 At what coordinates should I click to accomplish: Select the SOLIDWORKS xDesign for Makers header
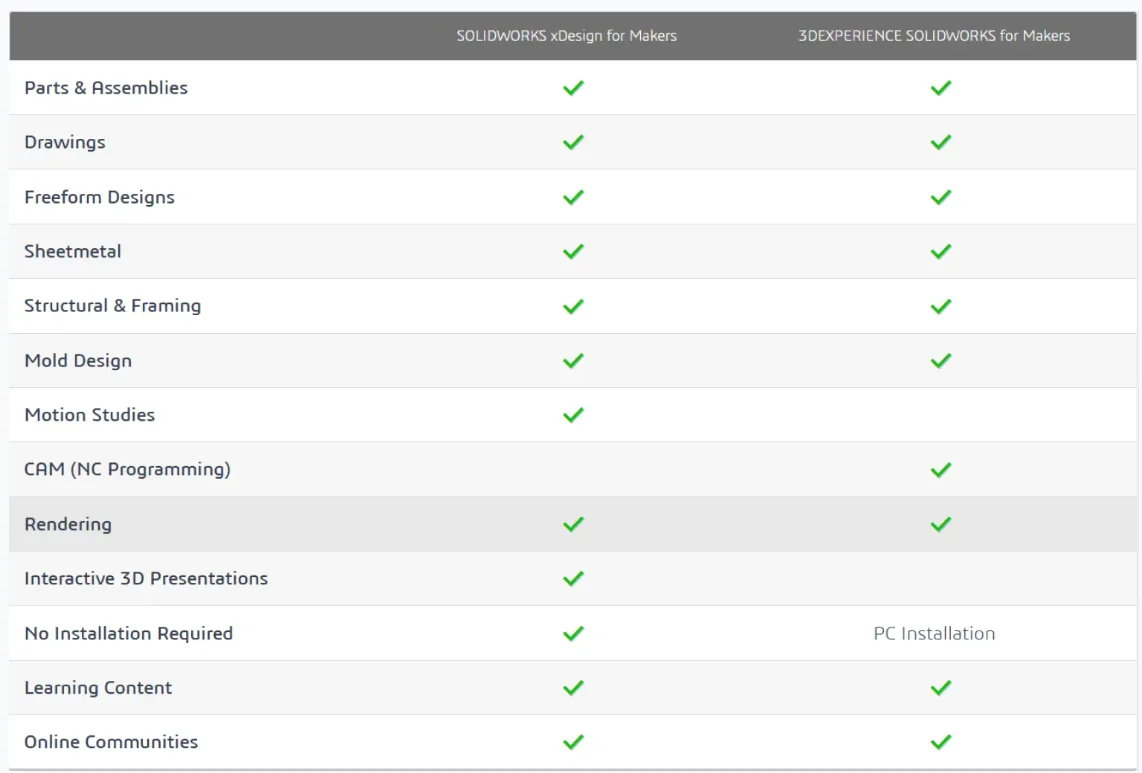pyautogui.click(x=567, y=36)
